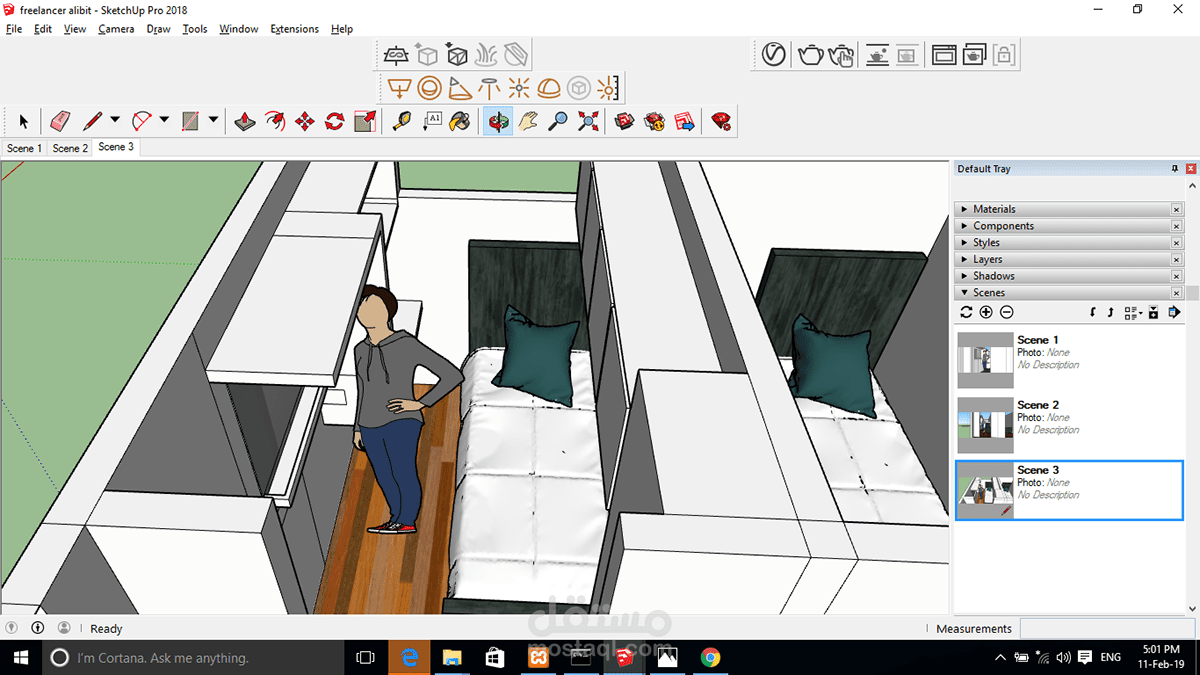The image size is (1200, 675).
Task: Click the highlighted Orbit tool
Action: (x=498, y=121)
